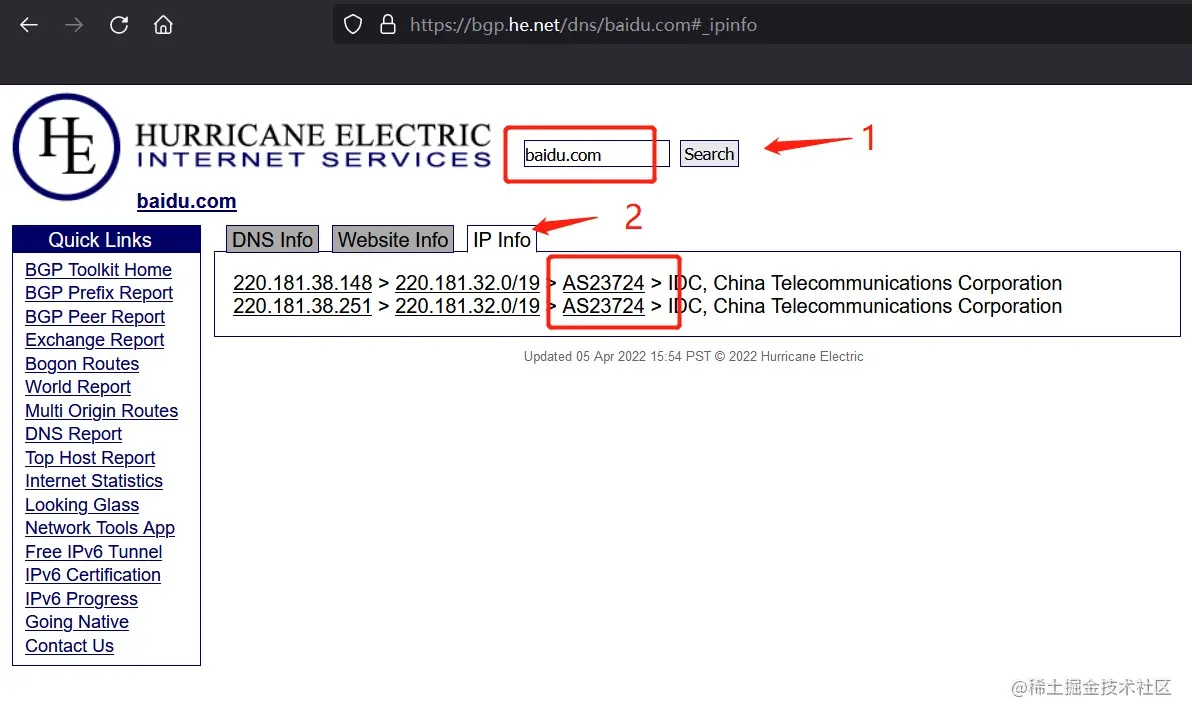
Task: Click the Hurricane Electric HE logo
Action: pyautogui.click(x=66, y=147)
